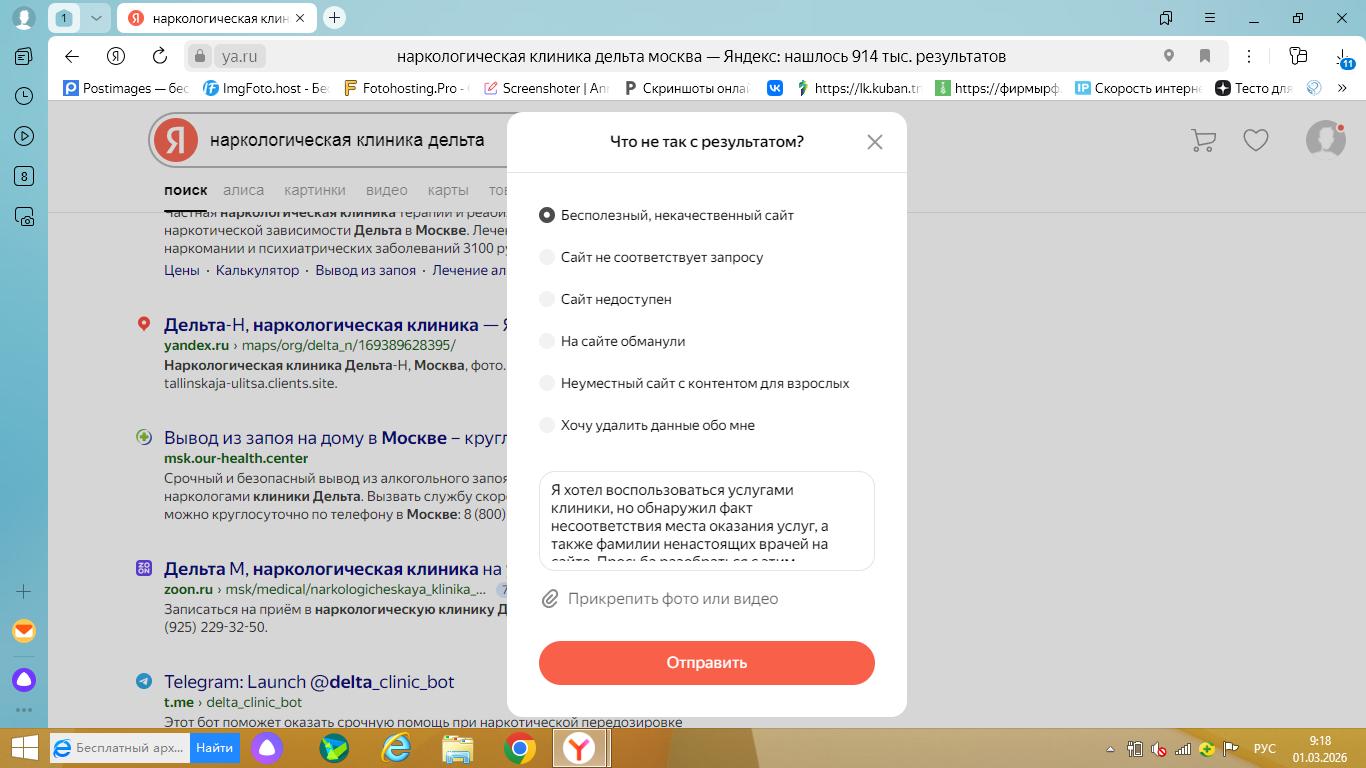Switch to the алиса search tab

point(243,190)
